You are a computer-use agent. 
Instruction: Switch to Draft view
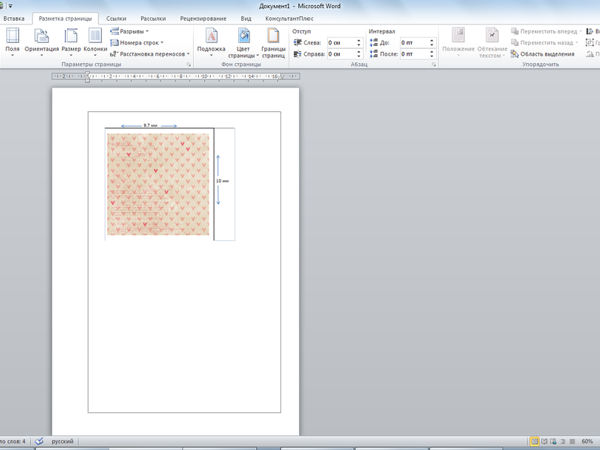coord(572,441)
